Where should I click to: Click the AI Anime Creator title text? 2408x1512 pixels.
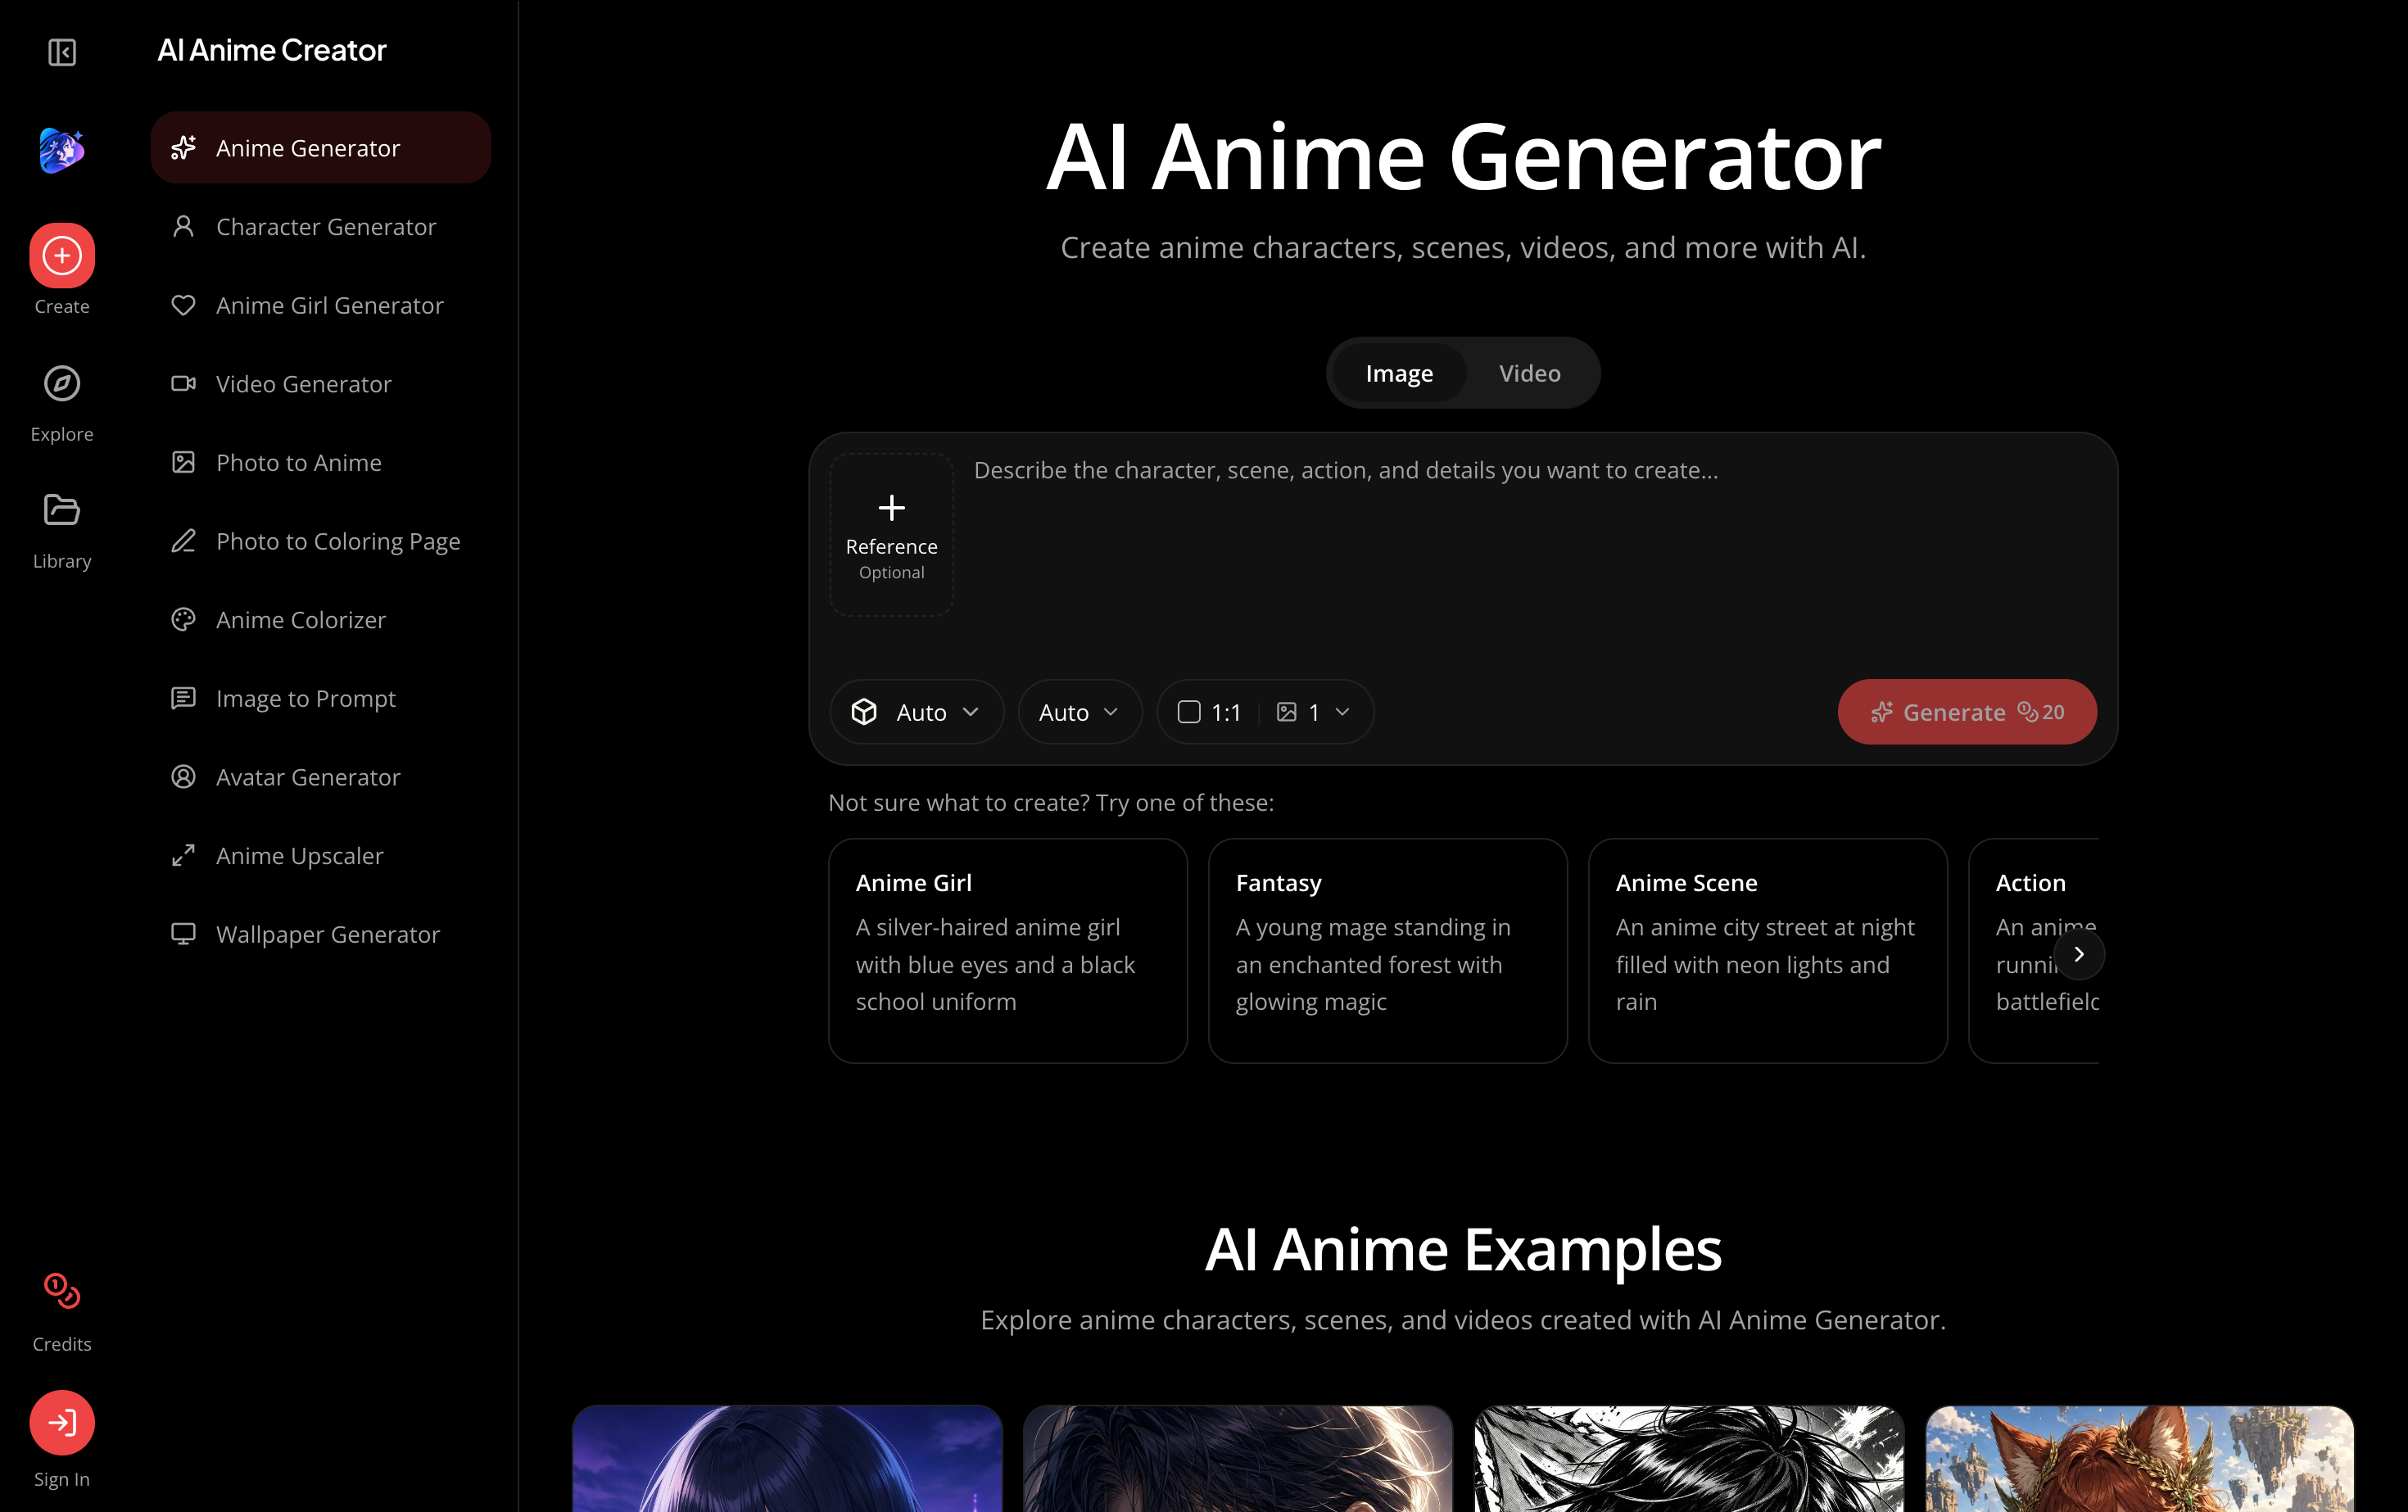coord(271,50)
